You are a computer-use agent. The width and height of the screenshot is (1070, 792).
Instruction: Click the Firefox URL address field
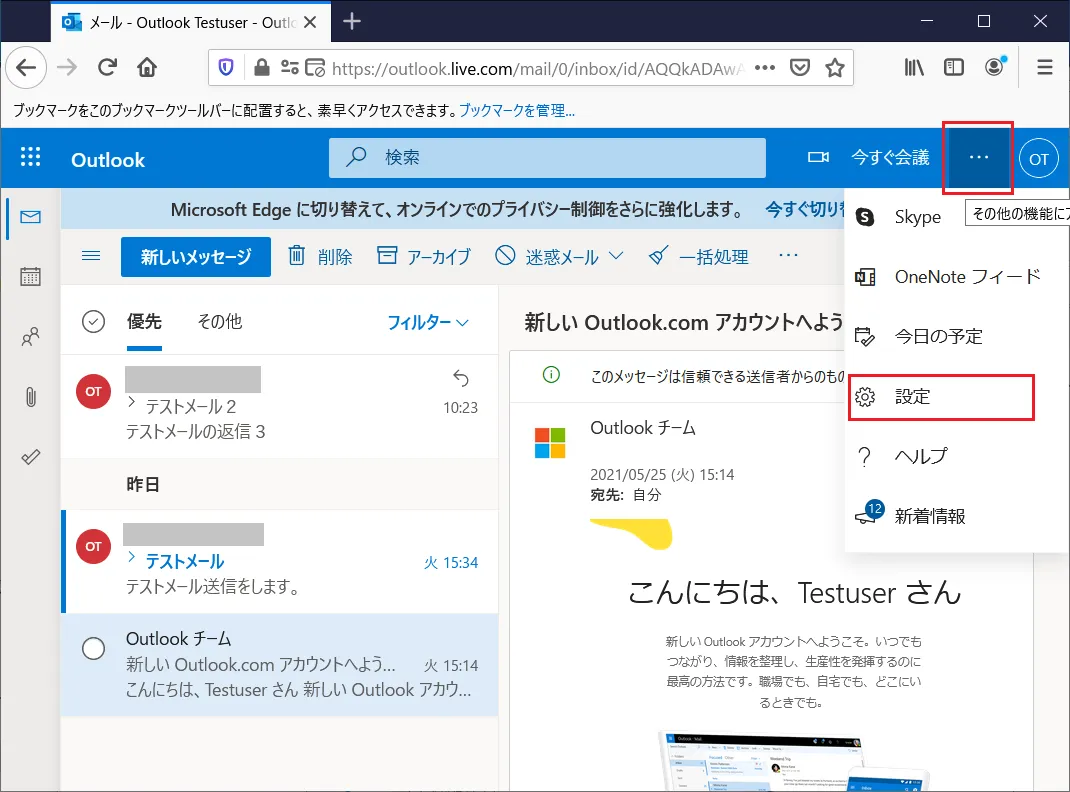[538, 68]
